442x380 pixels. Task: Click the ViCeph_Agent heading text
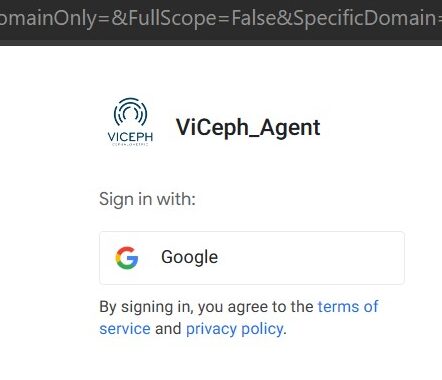click(x=248, y=128)
